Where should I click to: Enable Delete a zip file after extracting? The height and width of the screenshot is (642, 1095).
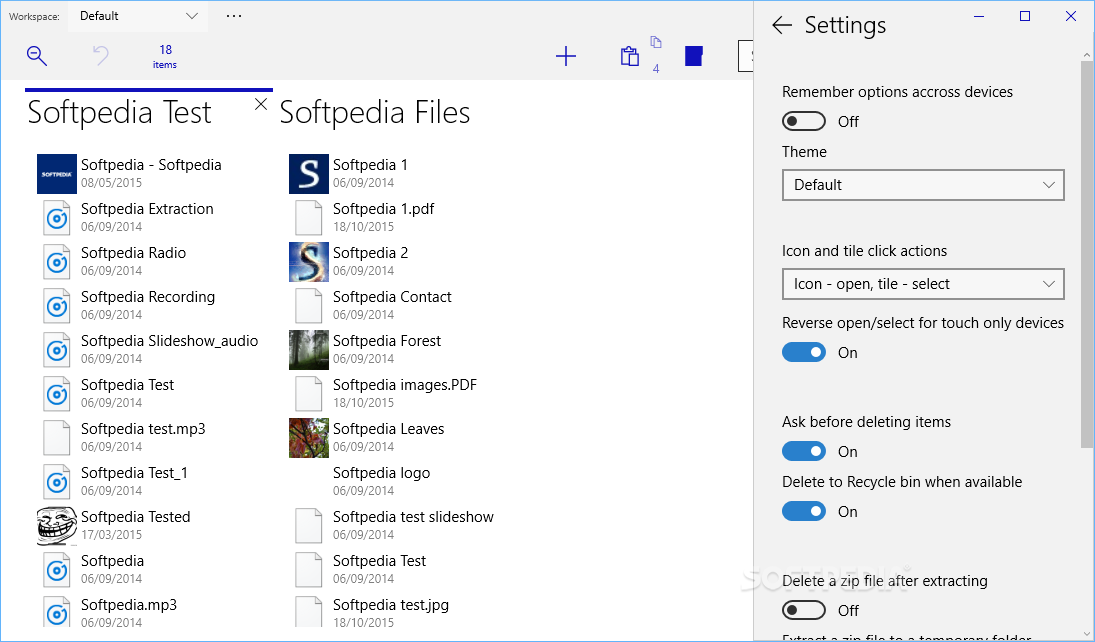(x=804, y=611)
